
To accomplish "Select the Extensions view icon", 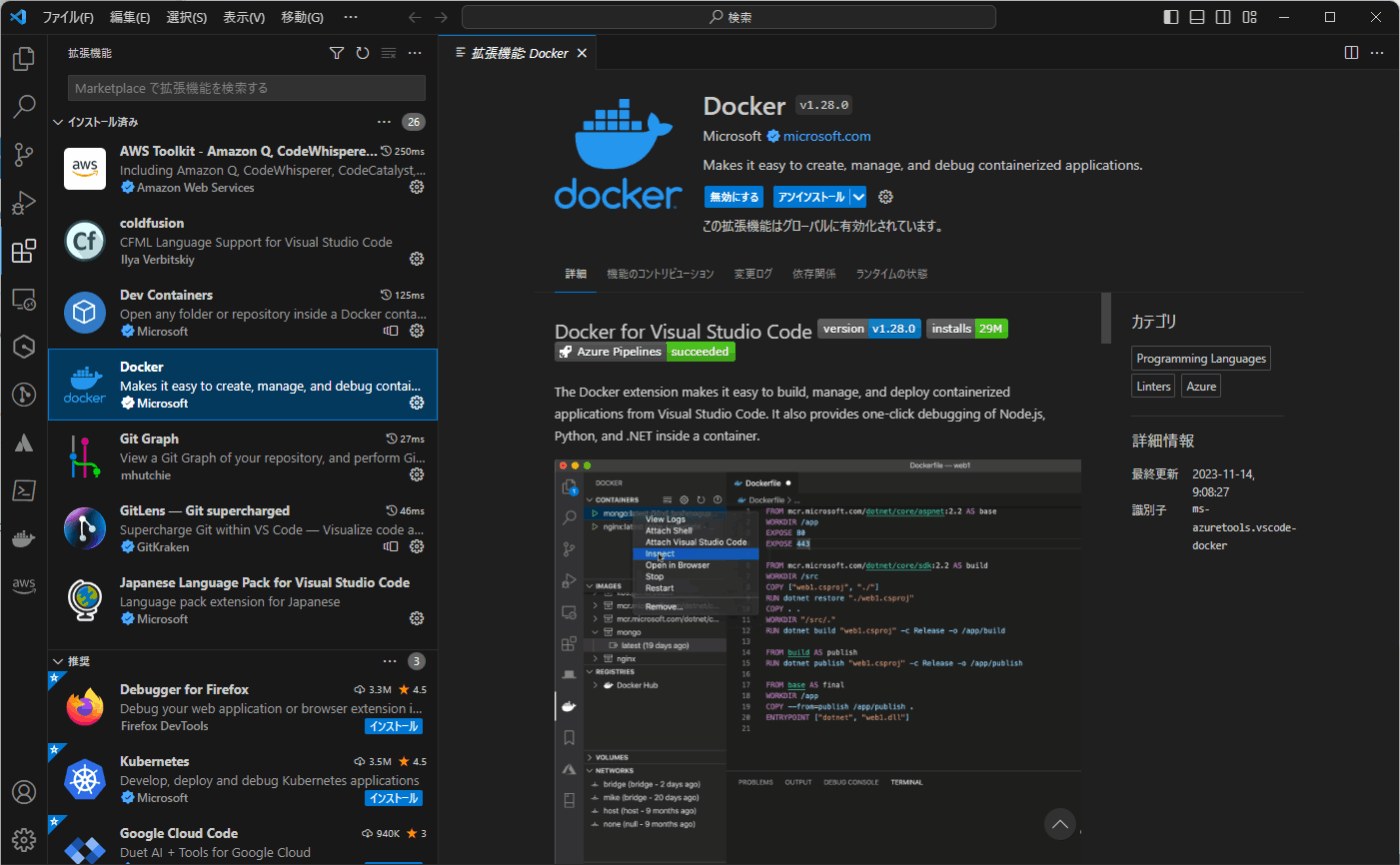I will pos(24,251).
